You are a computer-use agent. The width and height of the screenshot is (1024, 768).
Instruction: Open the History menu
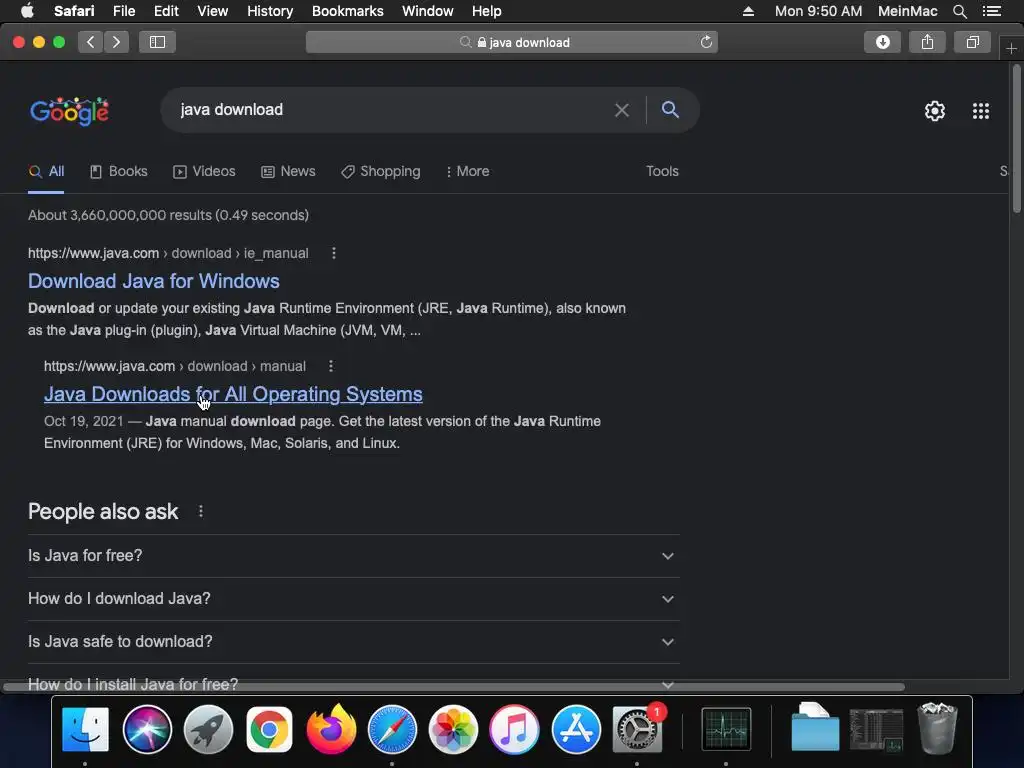pos(270,11)
